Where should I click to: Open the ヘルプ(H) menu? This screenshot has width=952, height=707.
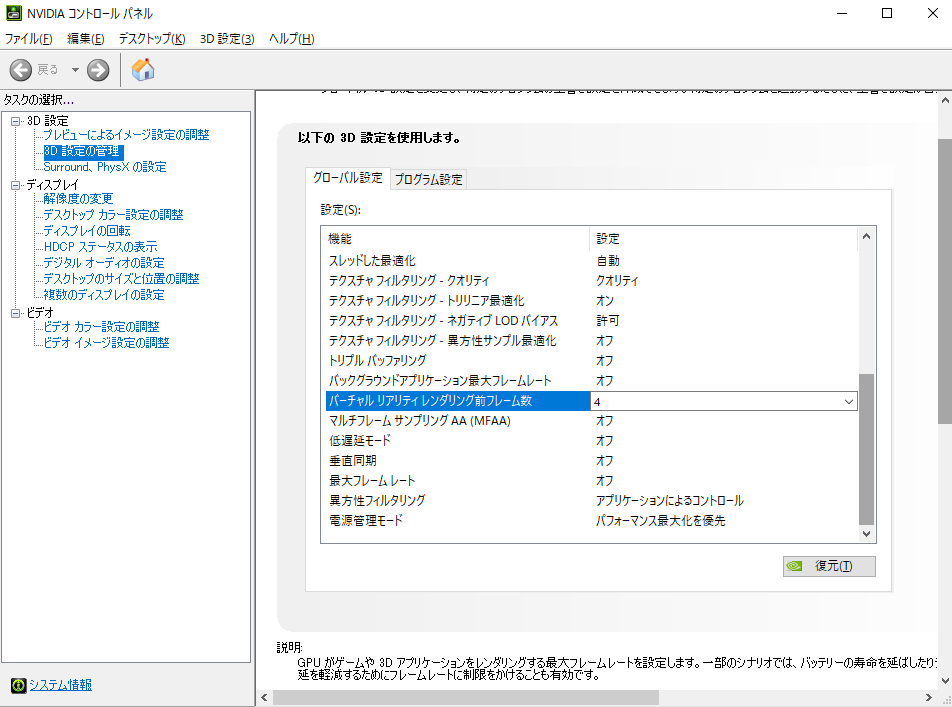pyautogui.click(x=291, y=39)
